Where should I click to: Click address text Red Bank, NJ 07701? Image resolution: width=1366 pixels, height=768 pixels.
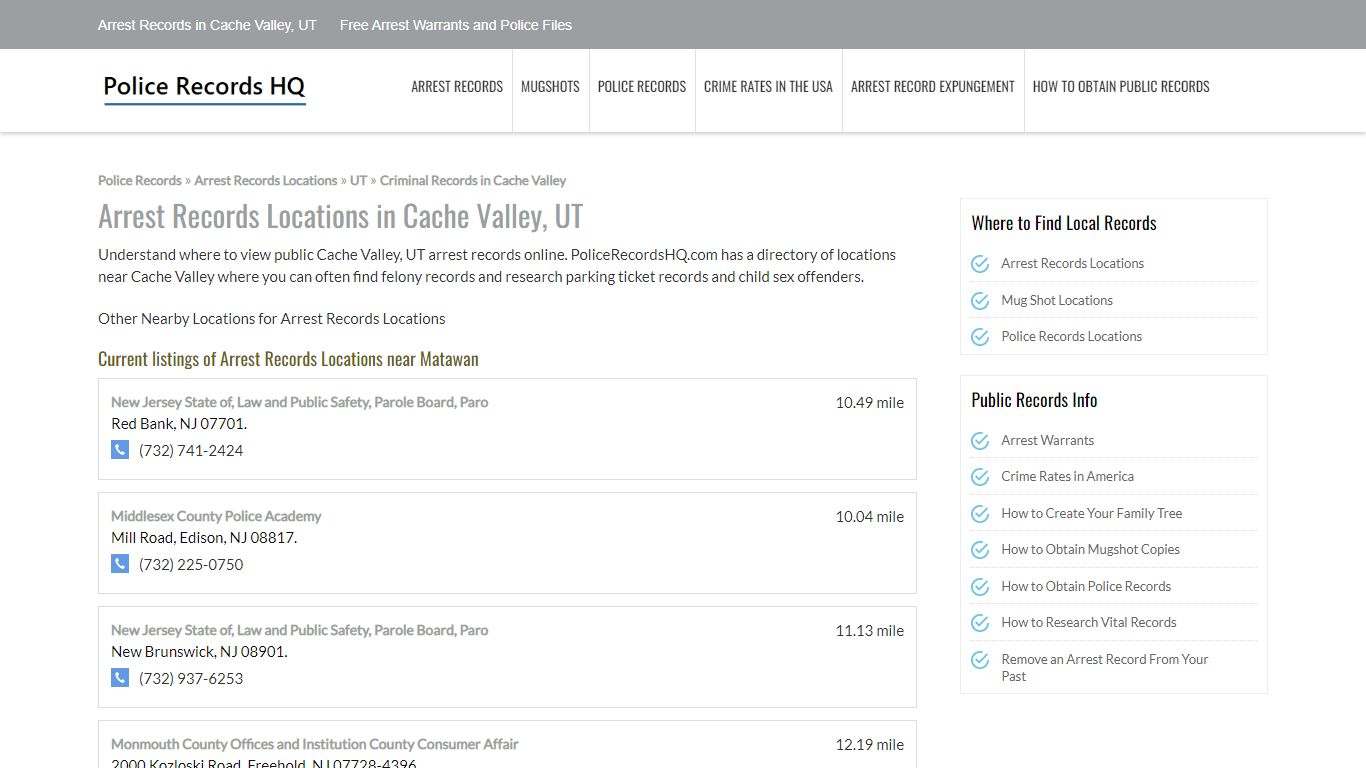click(x=179, y=424)
